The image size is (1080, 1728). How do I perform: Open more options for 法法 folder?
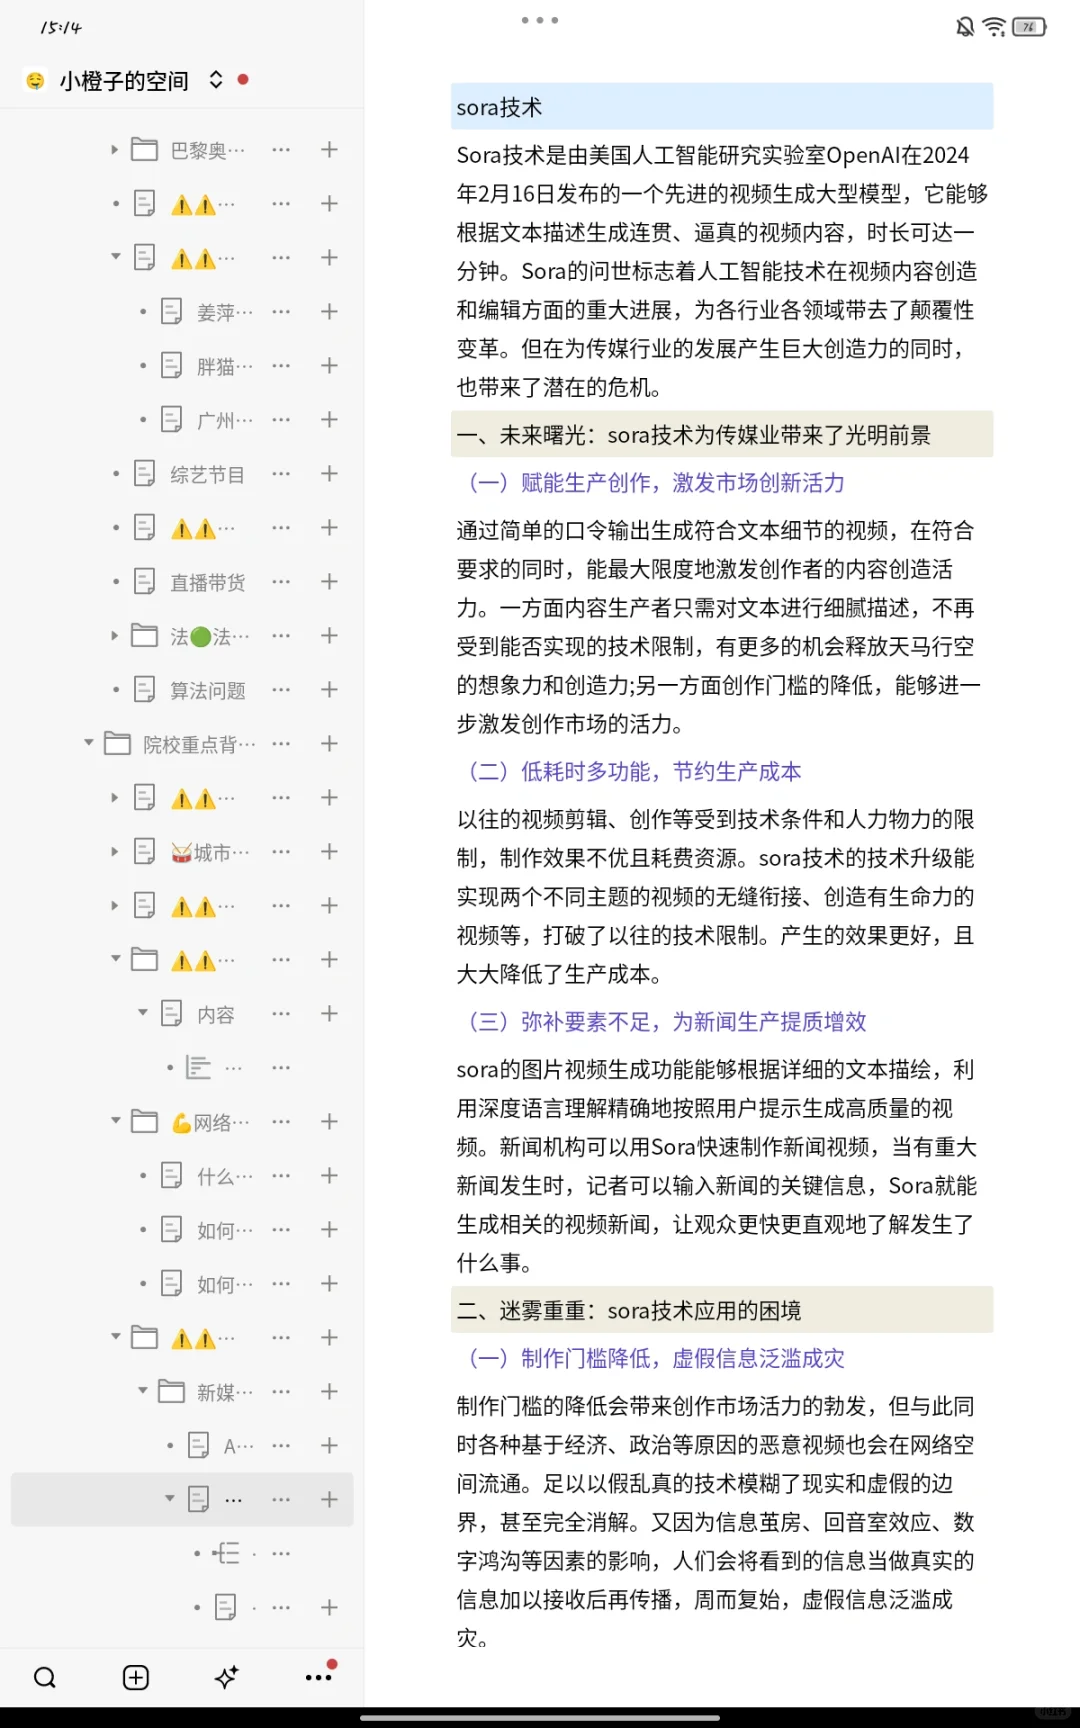281,636
